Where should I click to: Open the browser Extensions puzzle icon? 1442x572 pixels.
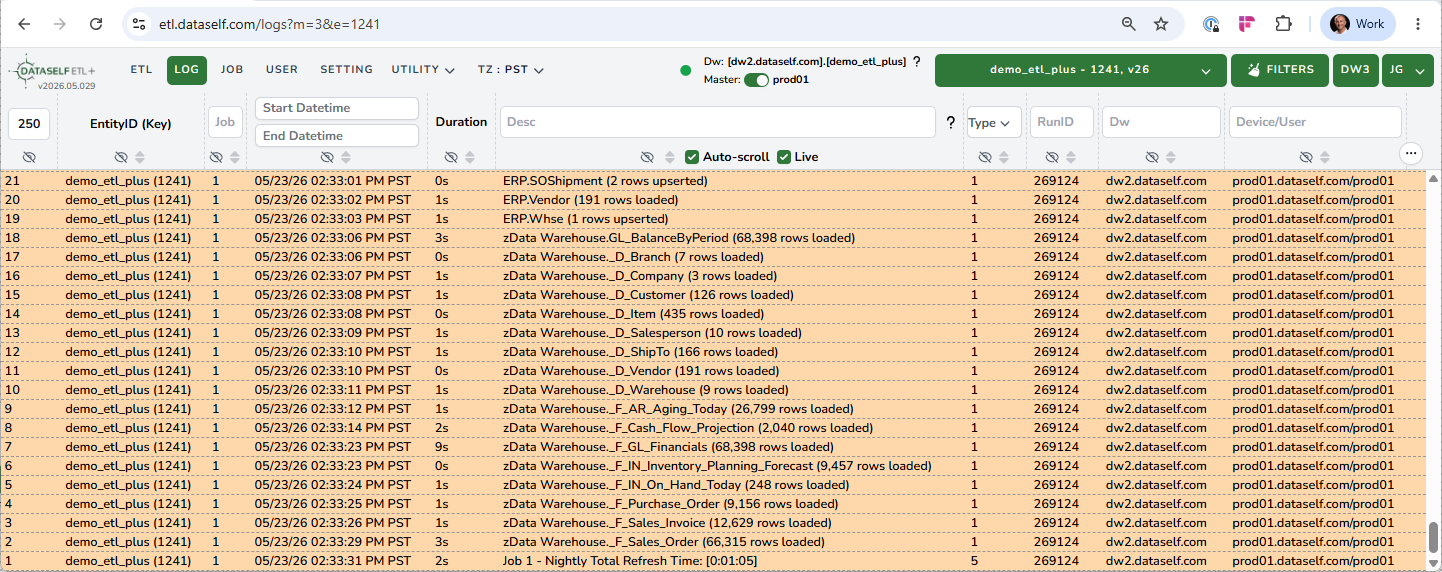tap(1283, 24)
